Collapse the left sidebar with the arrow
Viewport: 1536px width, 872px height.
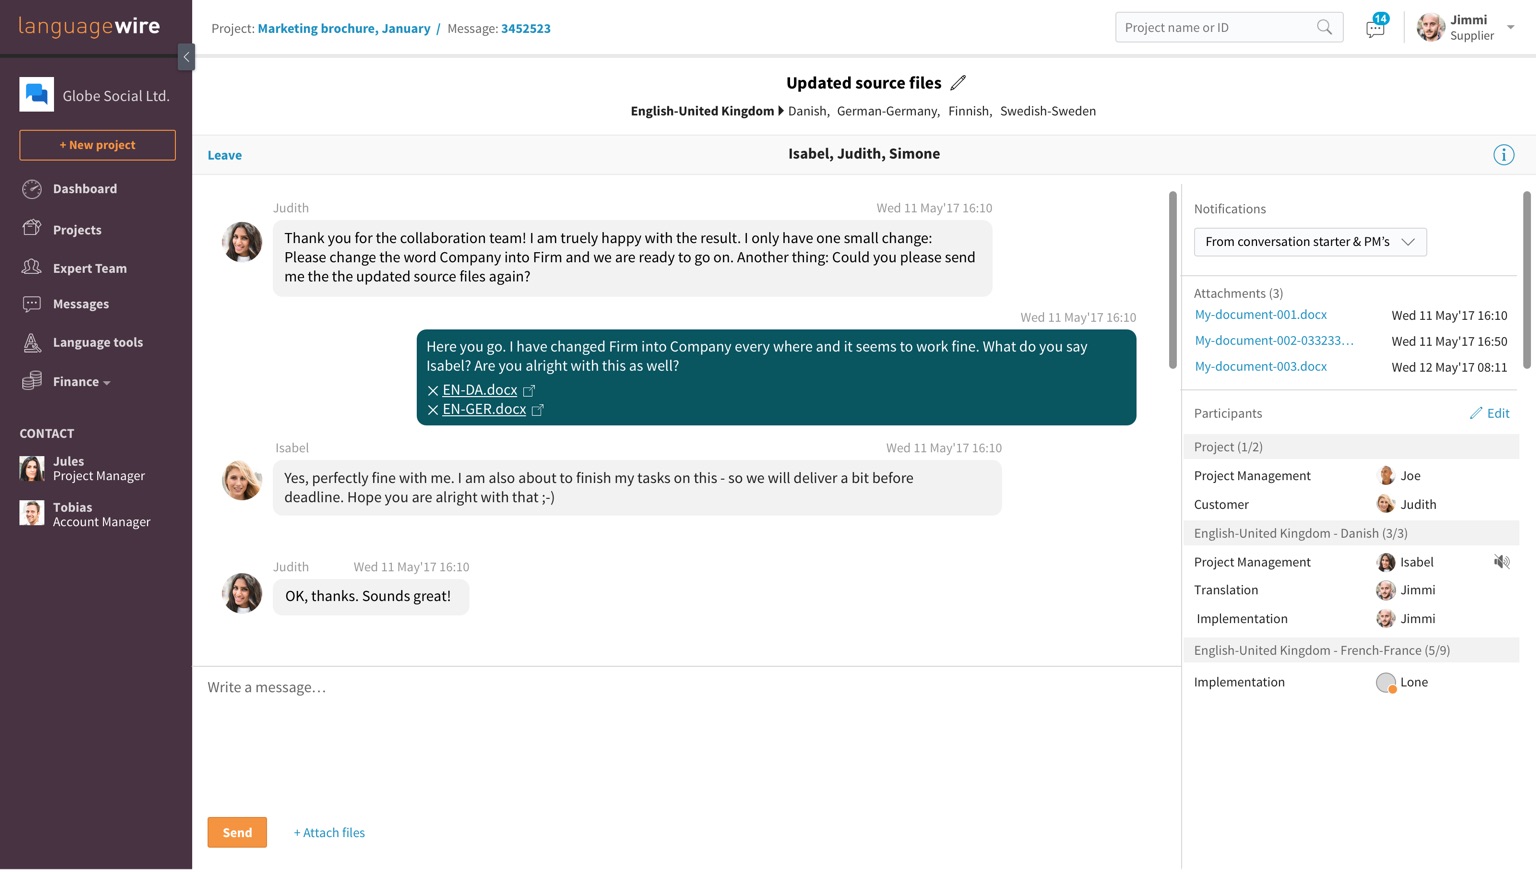pyautogui.click(x=186, y=57)
